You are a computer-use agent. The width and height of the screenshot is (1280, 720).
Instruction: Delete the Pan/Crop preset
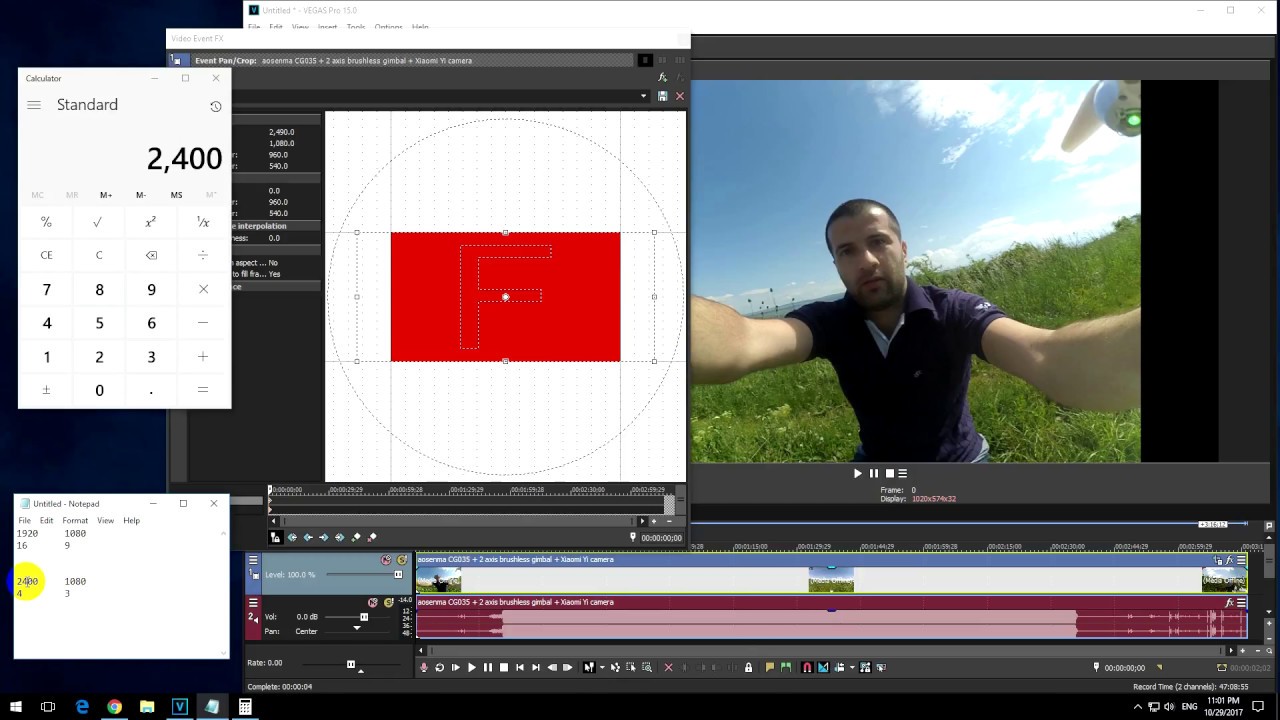pyautogui.click(x=680, y=96)
